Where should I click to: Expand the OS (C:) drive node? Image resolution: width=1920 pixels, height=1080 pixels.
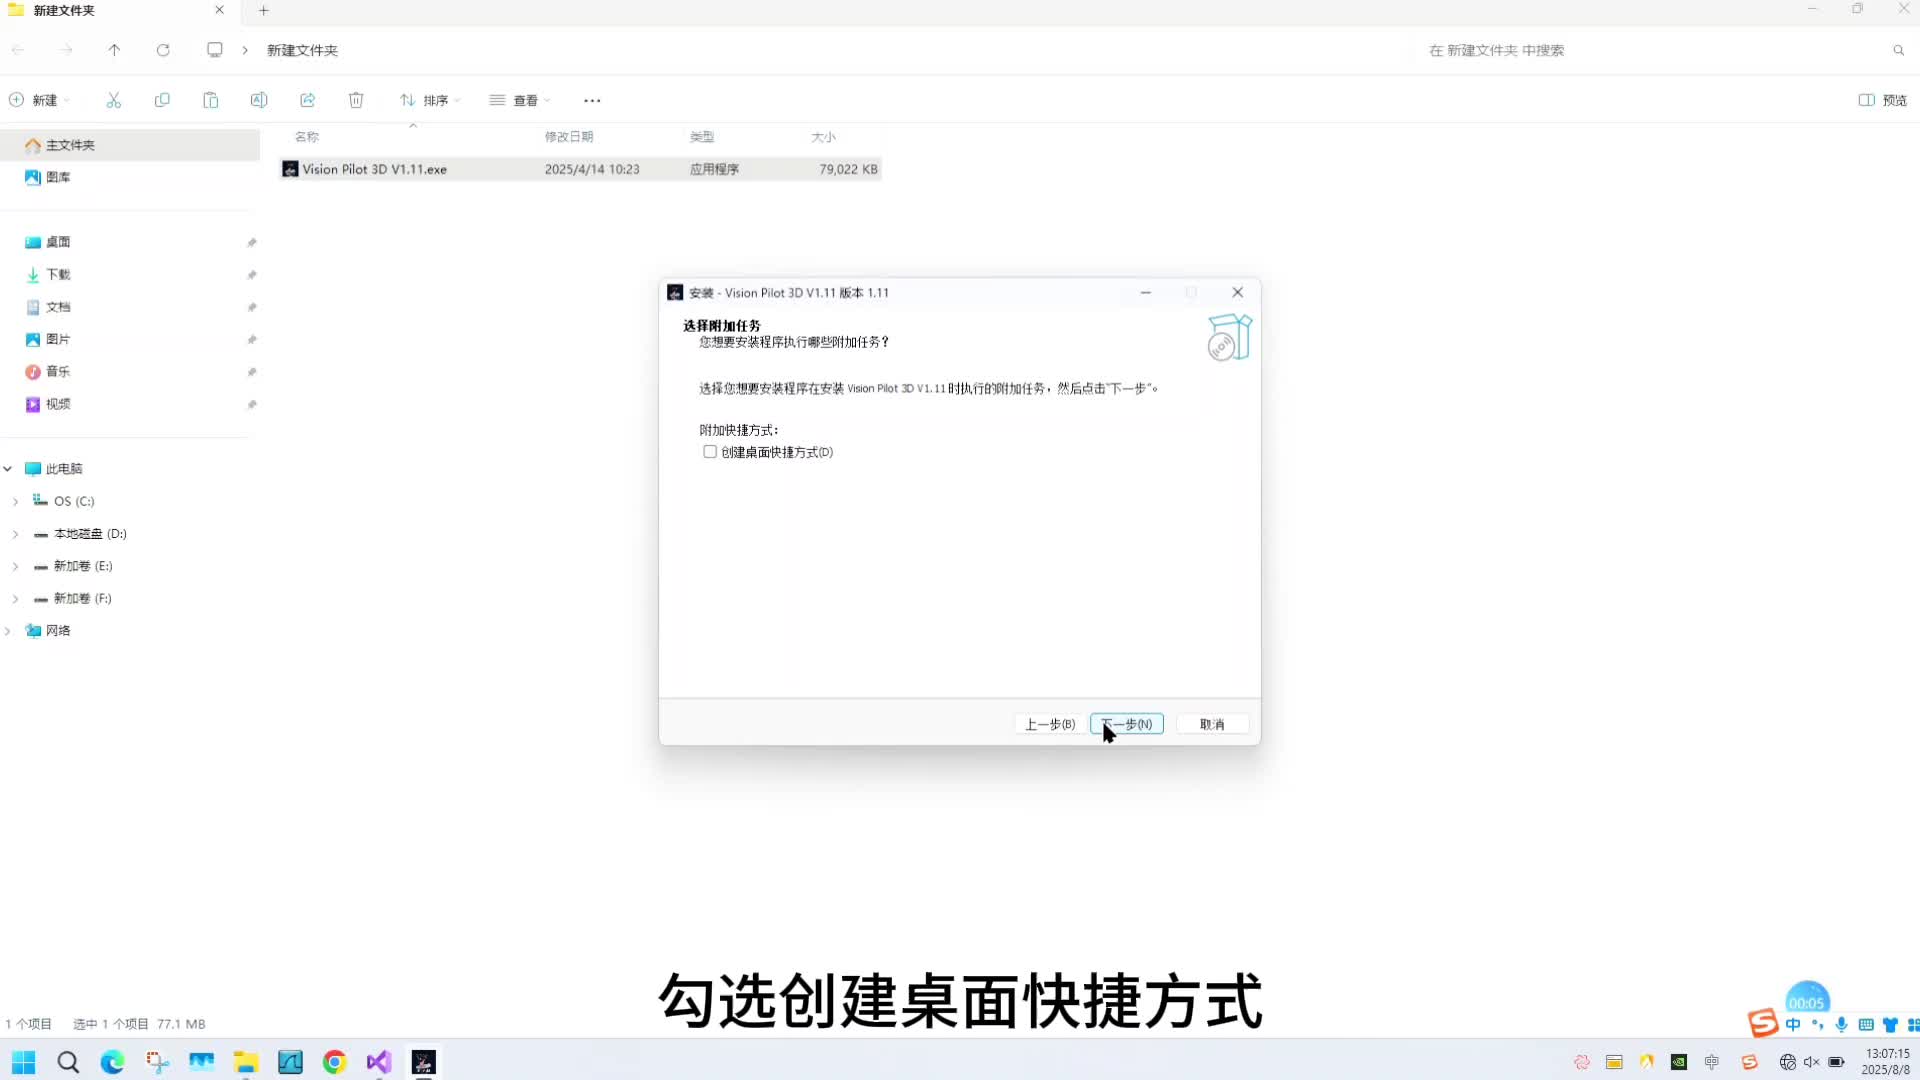(15, 501)
